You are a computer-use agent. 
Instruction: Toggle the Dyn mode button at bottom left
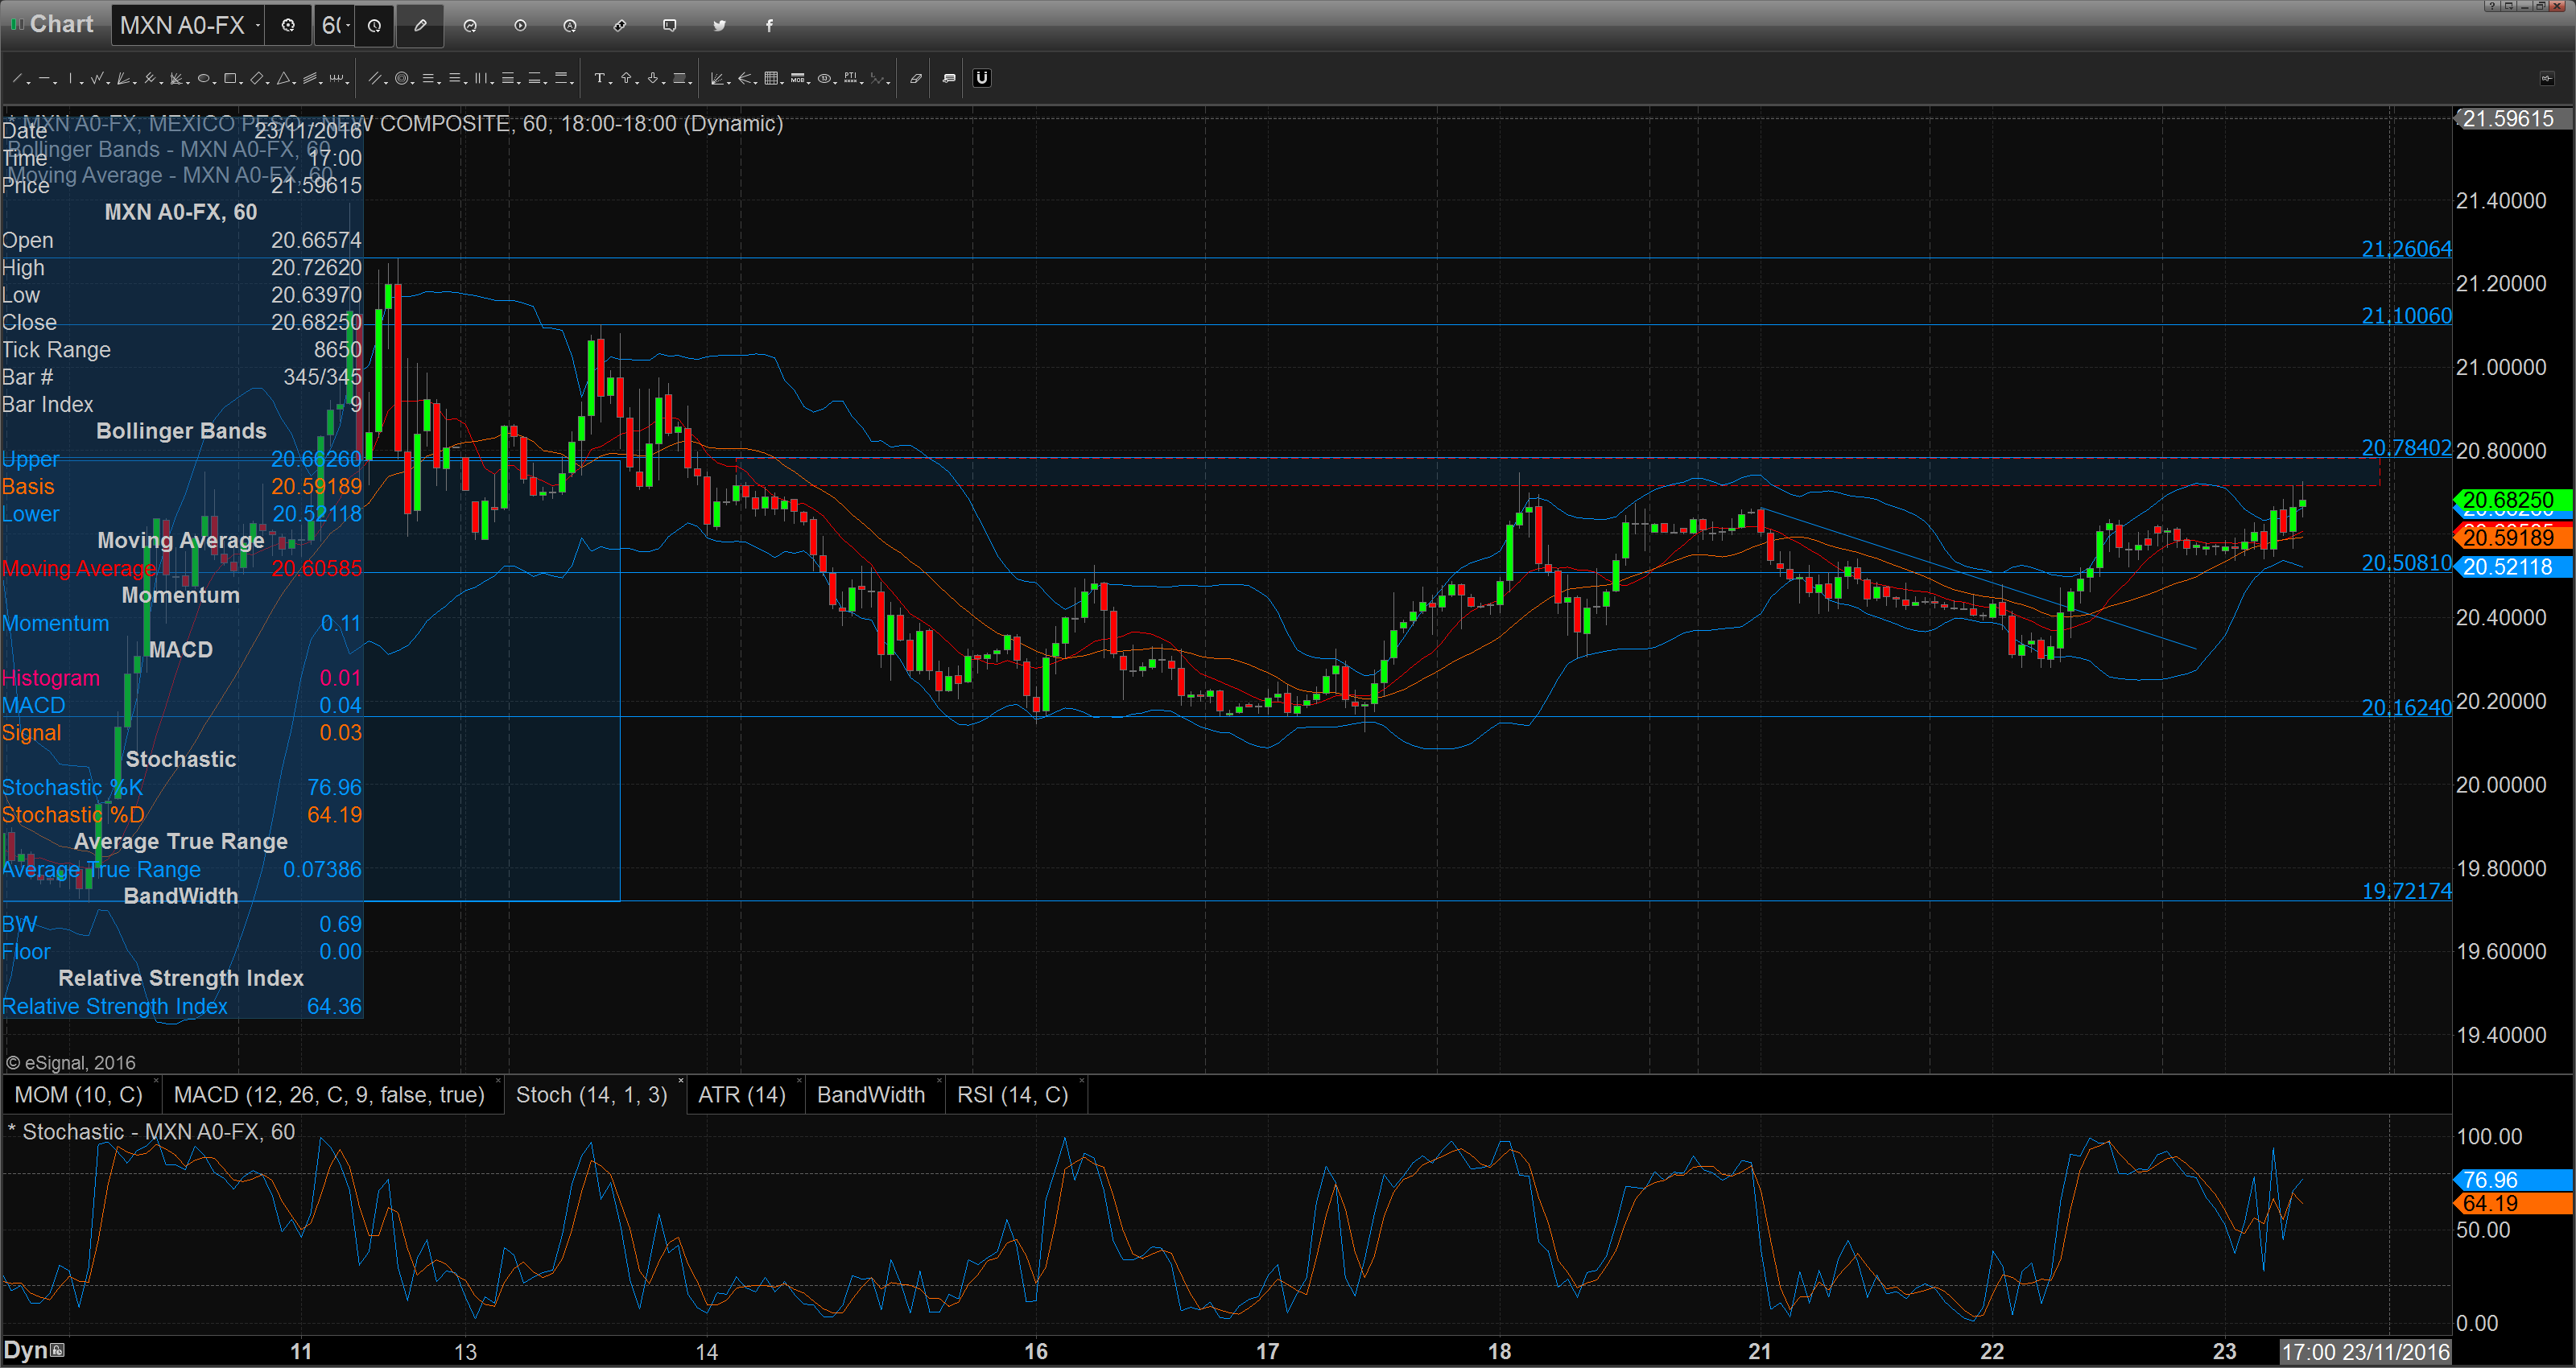[34, 1350]
